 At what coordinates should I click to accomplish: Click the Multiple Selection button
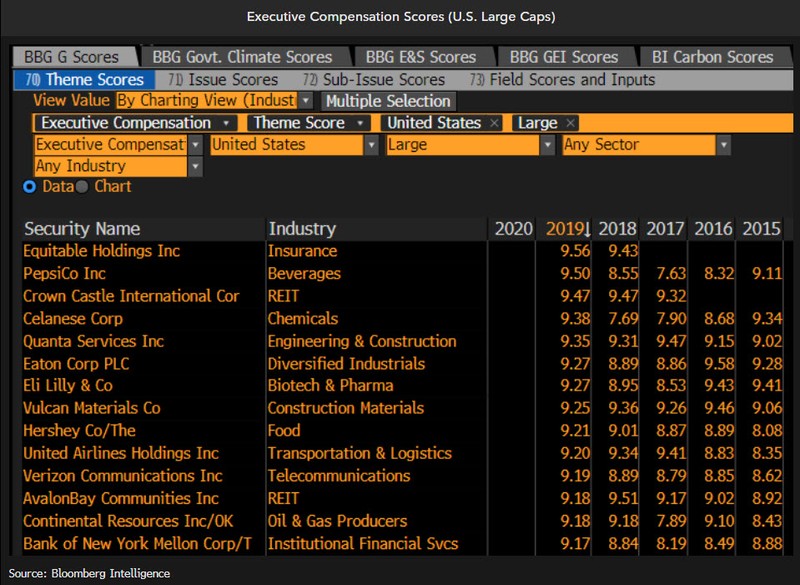tap(388, 101)
